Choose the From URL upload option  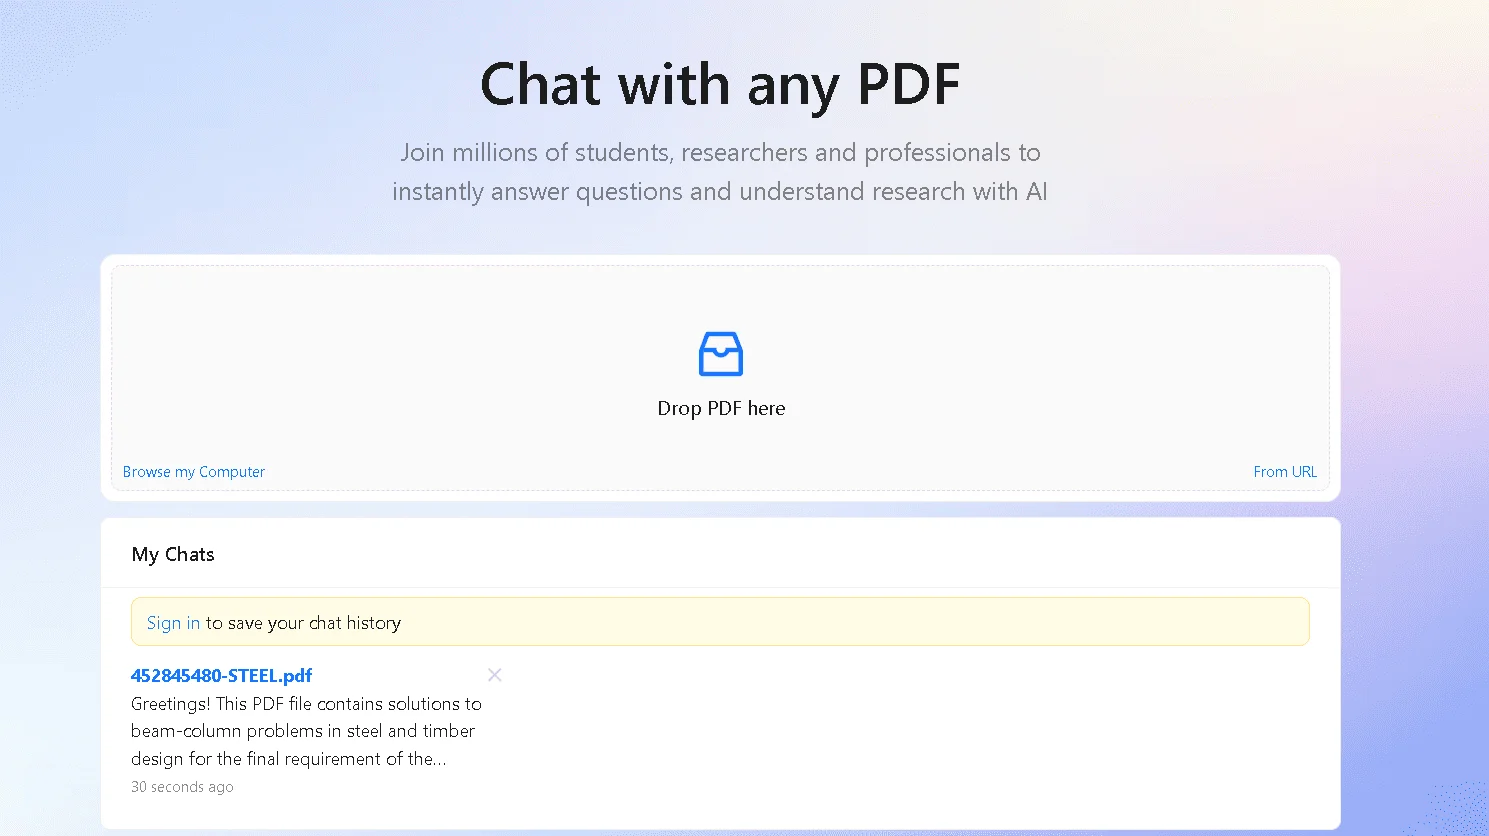pyautogui.click(x=1285, y=472)
